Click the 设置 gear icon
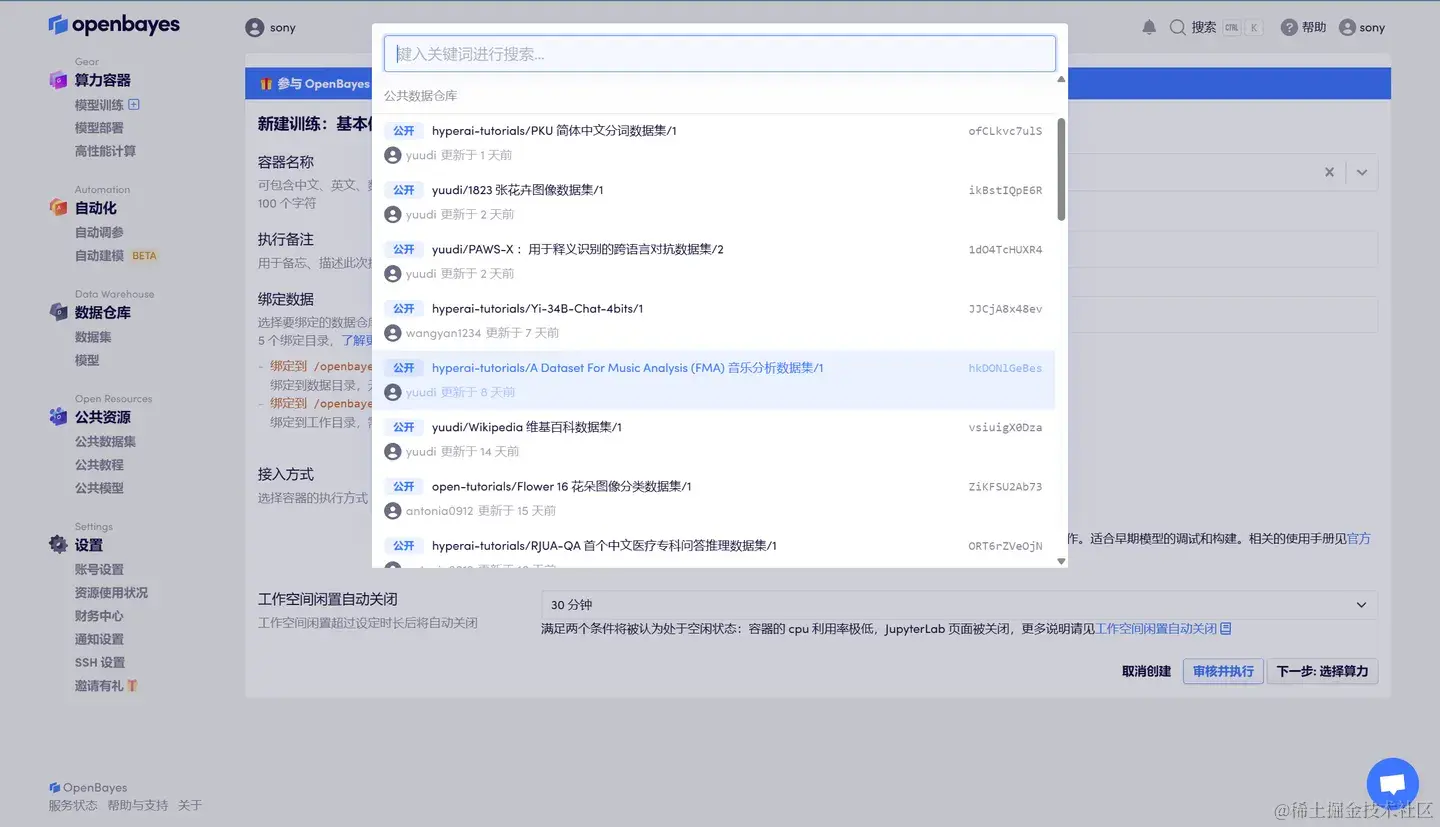 pyautogui.click(x=58, y=545)
